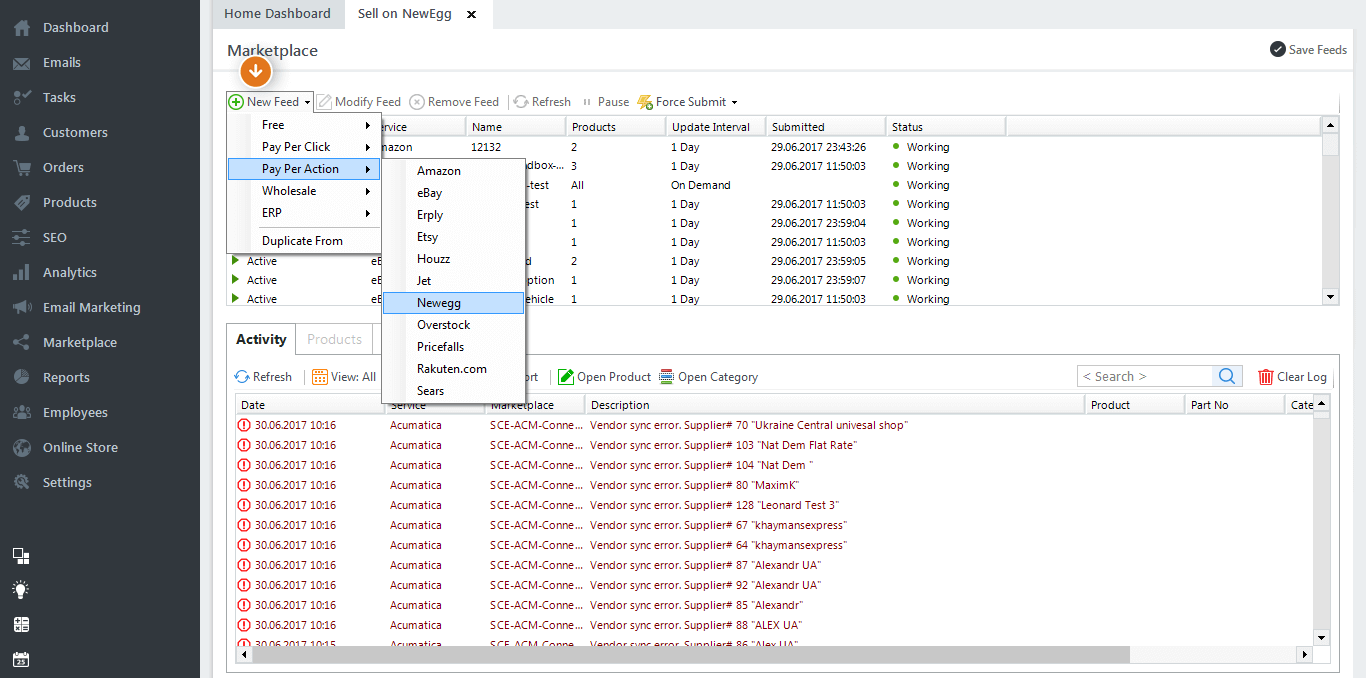Click the Products tag icon
Image resolution: width=1366 pixels, height=678 pixels.
click(21, 203)
